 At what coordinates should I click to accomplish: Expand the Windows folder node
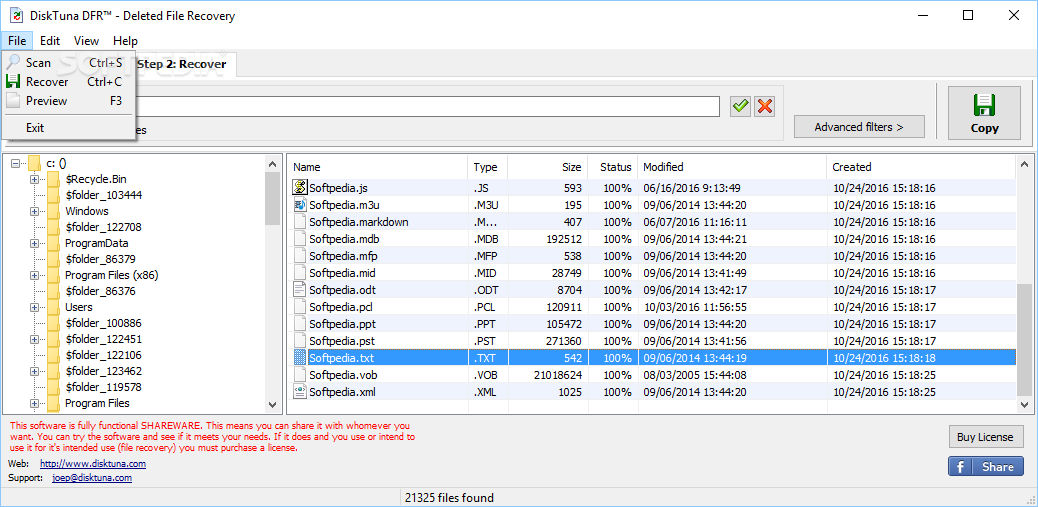[34, 212]
